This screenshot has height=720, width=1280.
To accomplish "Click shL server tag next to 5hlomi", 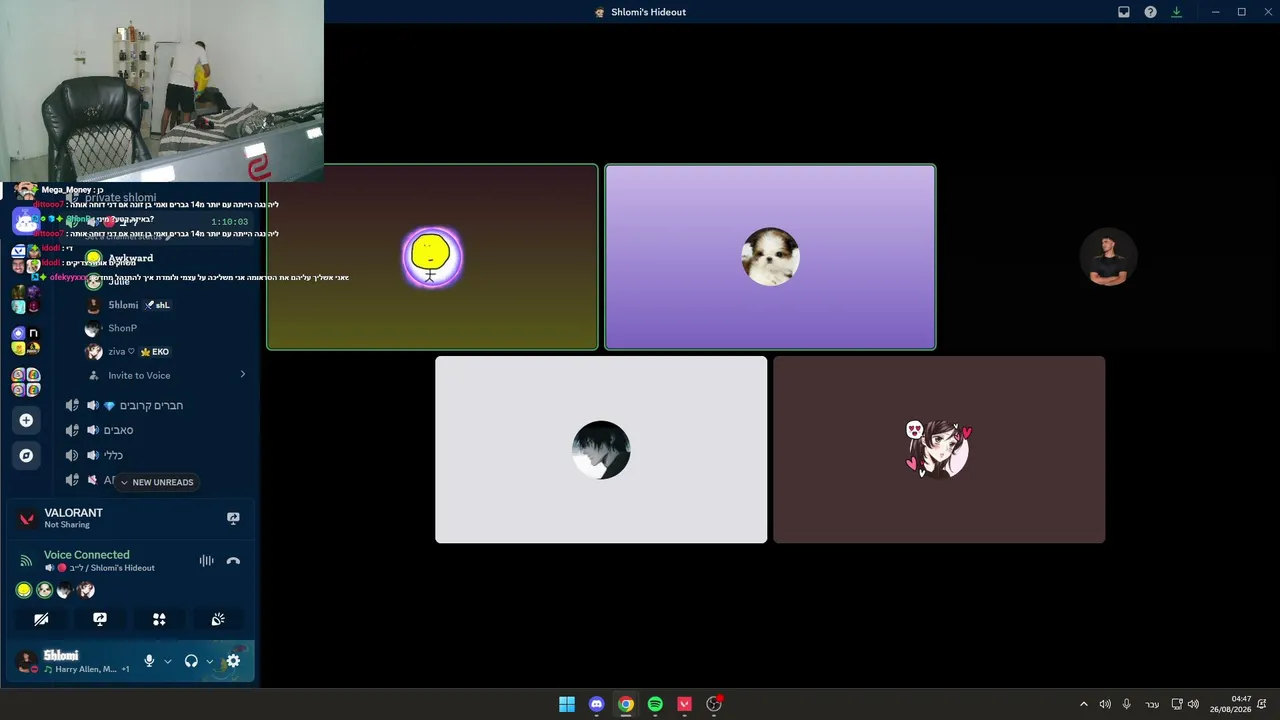I will point(157,305).
